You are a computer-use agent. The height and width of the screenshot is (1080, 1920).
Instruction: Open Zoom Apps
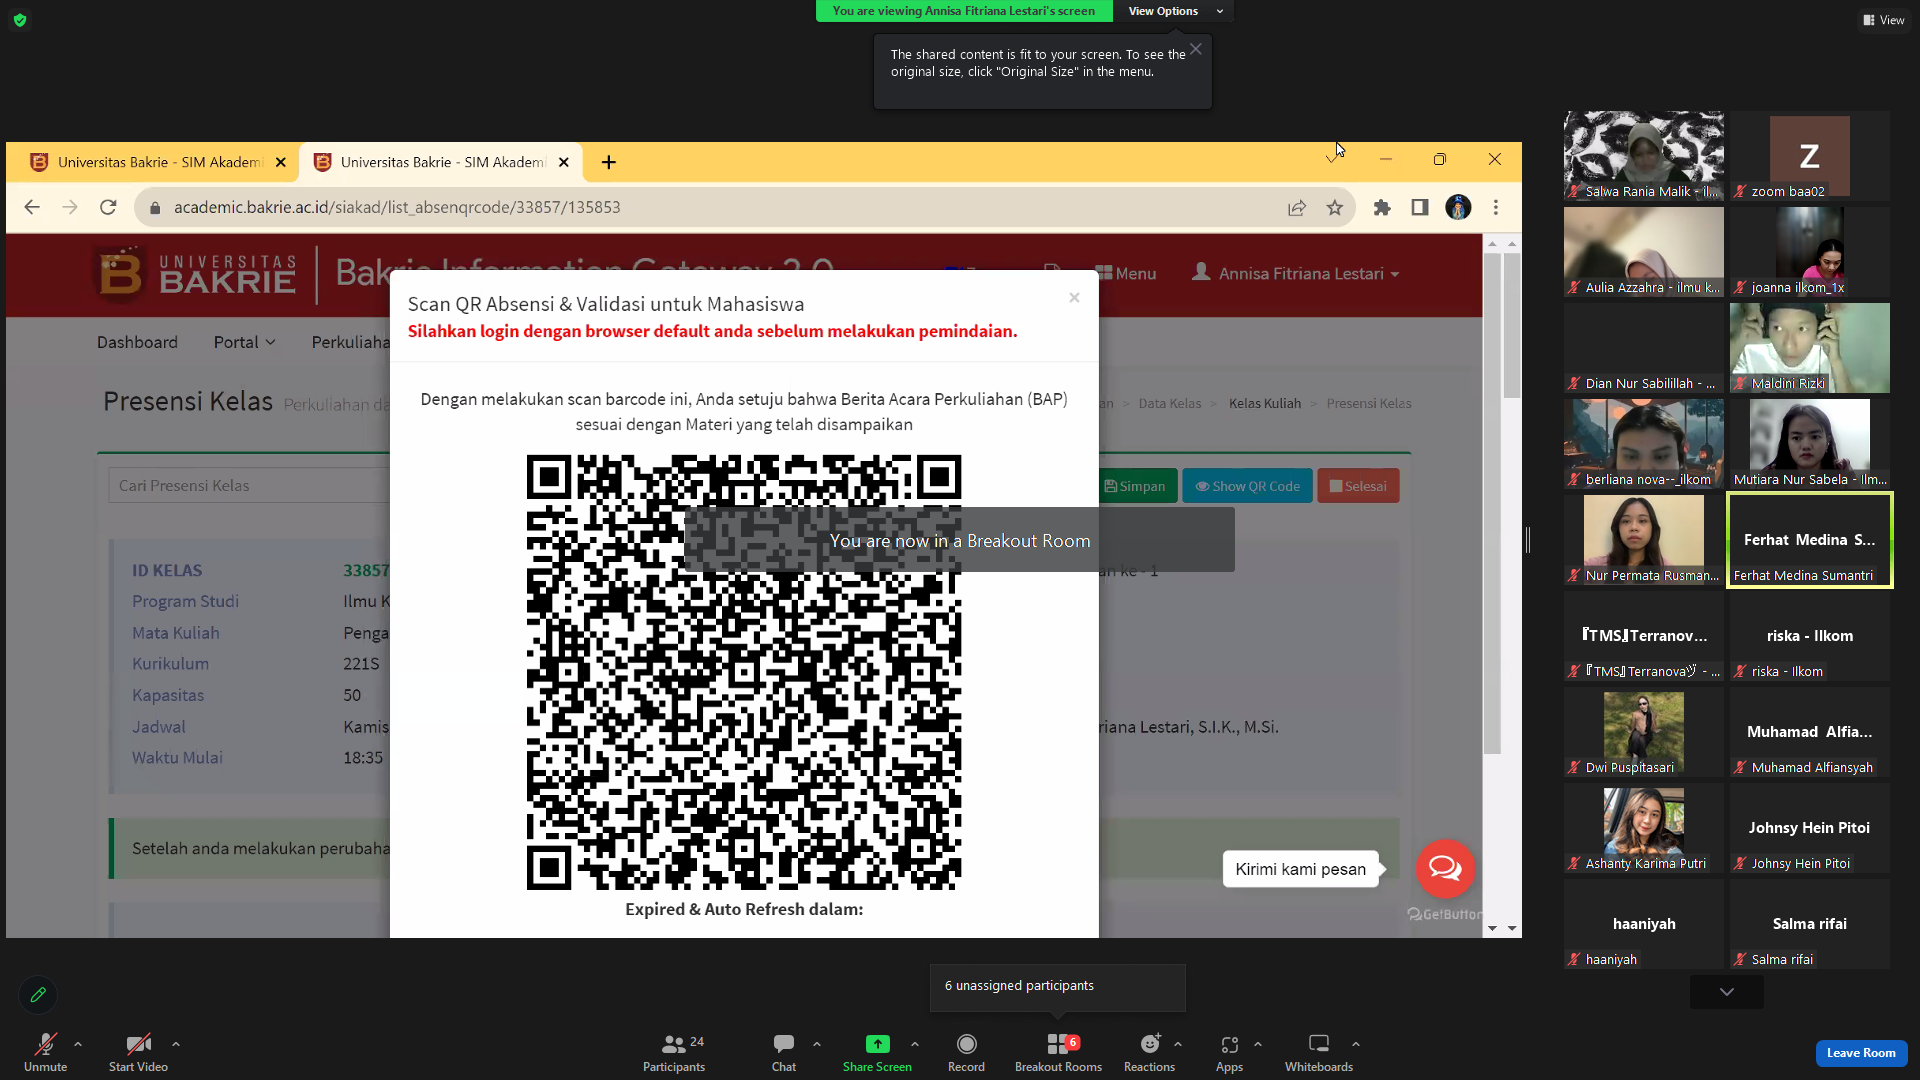tap(1229, 1052)
